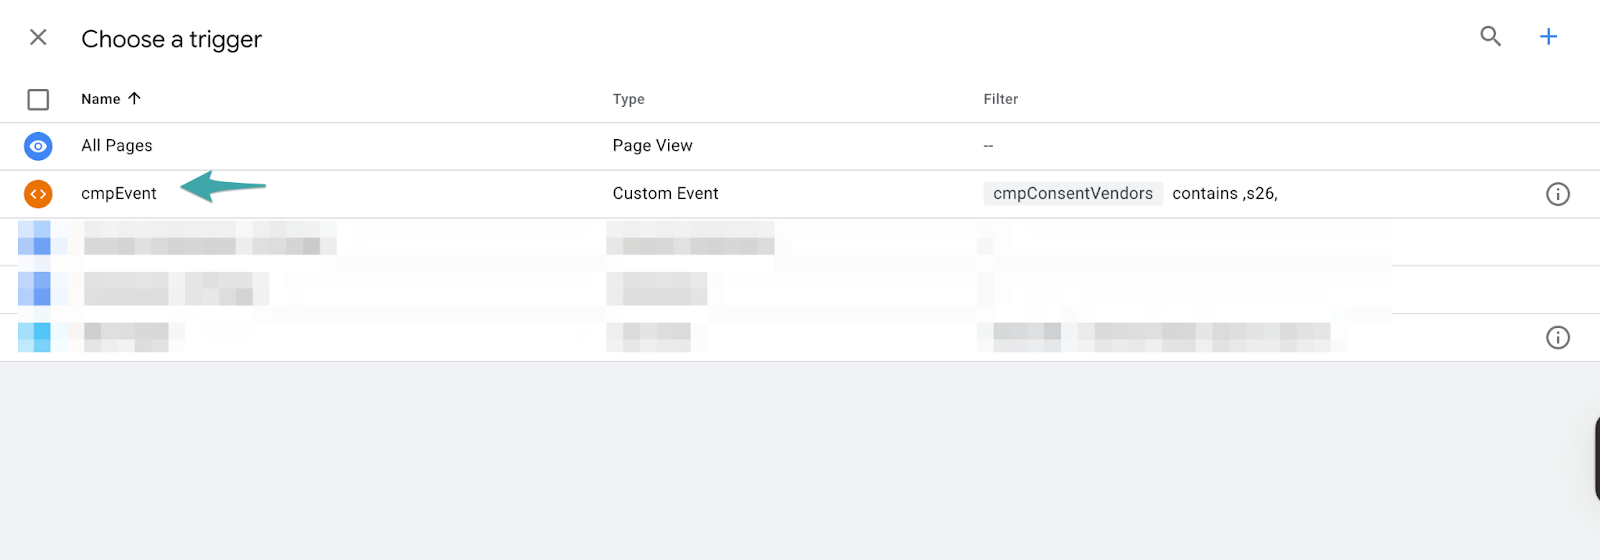The image size is (1600, 560).
Task: Choose the cmpEvent trigger
Action: [119, 194]
